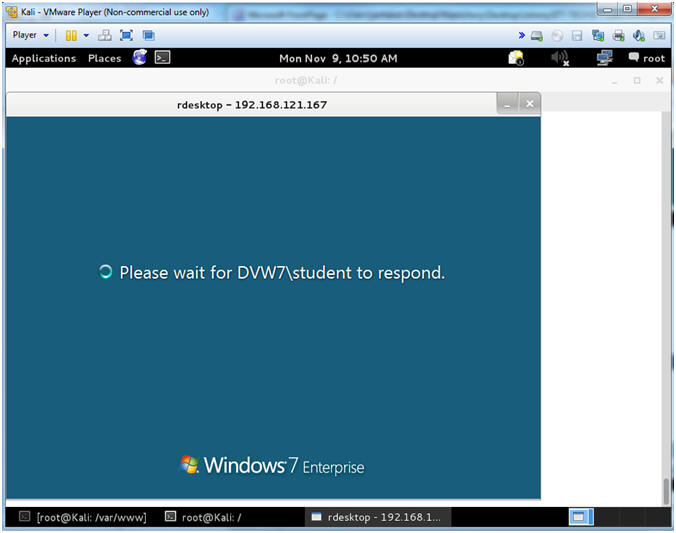Click the floppy drive device icon

(x=577, y=36)
